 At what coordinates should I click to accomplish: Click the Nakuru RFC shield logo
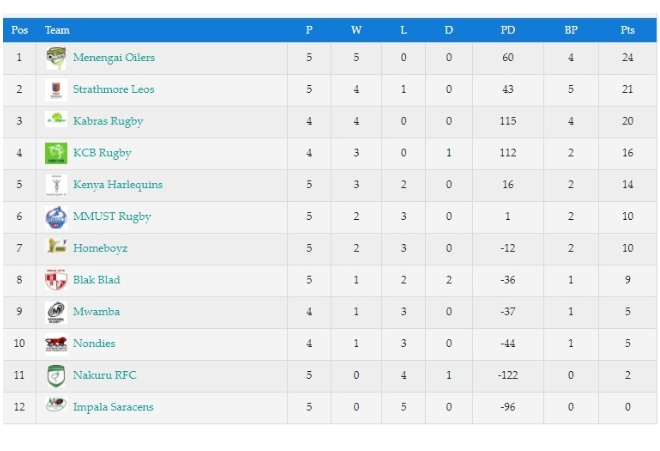point(56,376)
